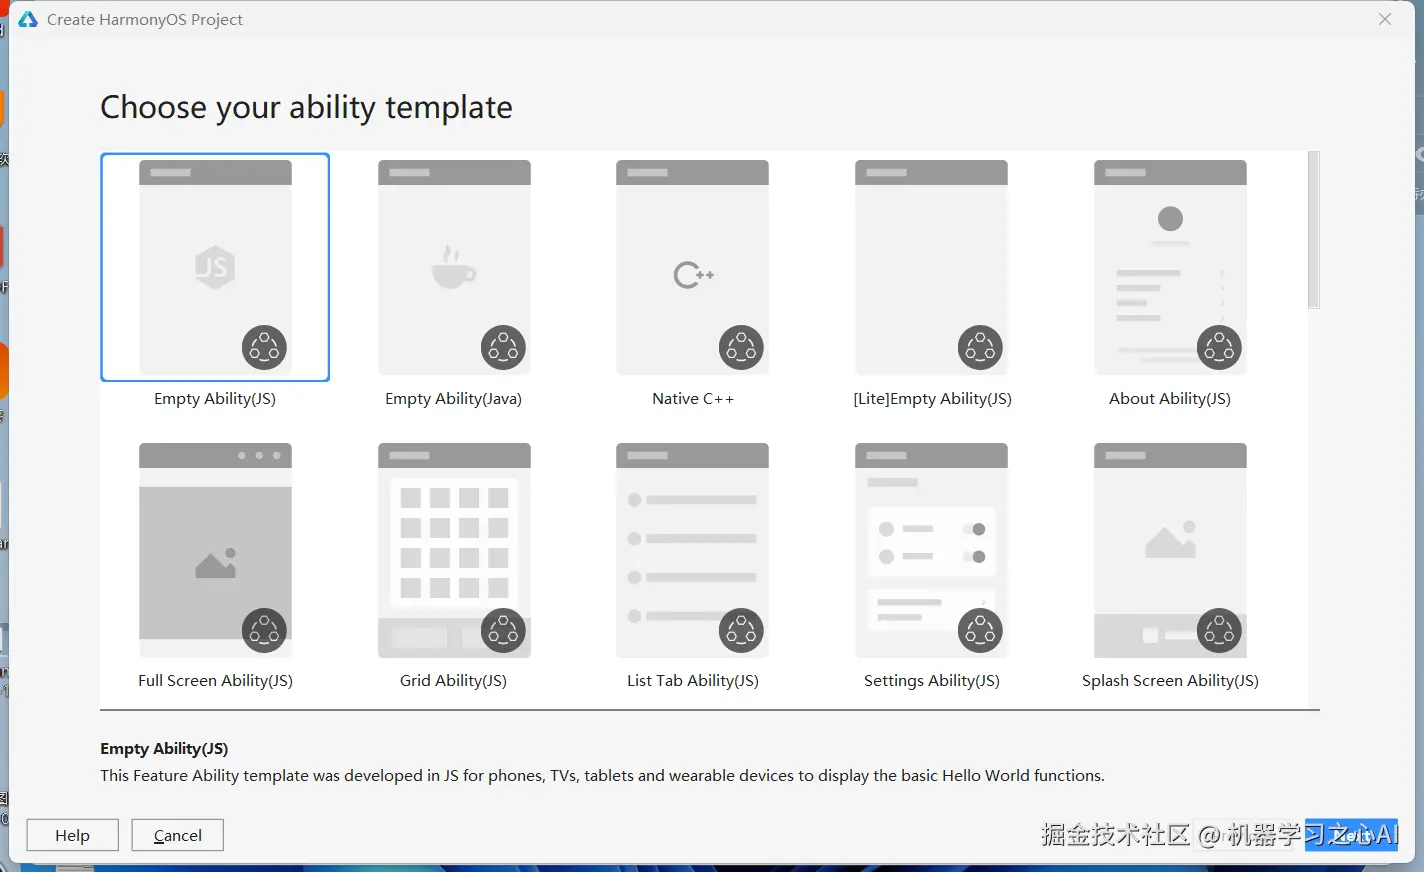This screenshot has width=1424, height=872.
Task: Click the Empty Ability(JS) label
Action: point(215,398)
